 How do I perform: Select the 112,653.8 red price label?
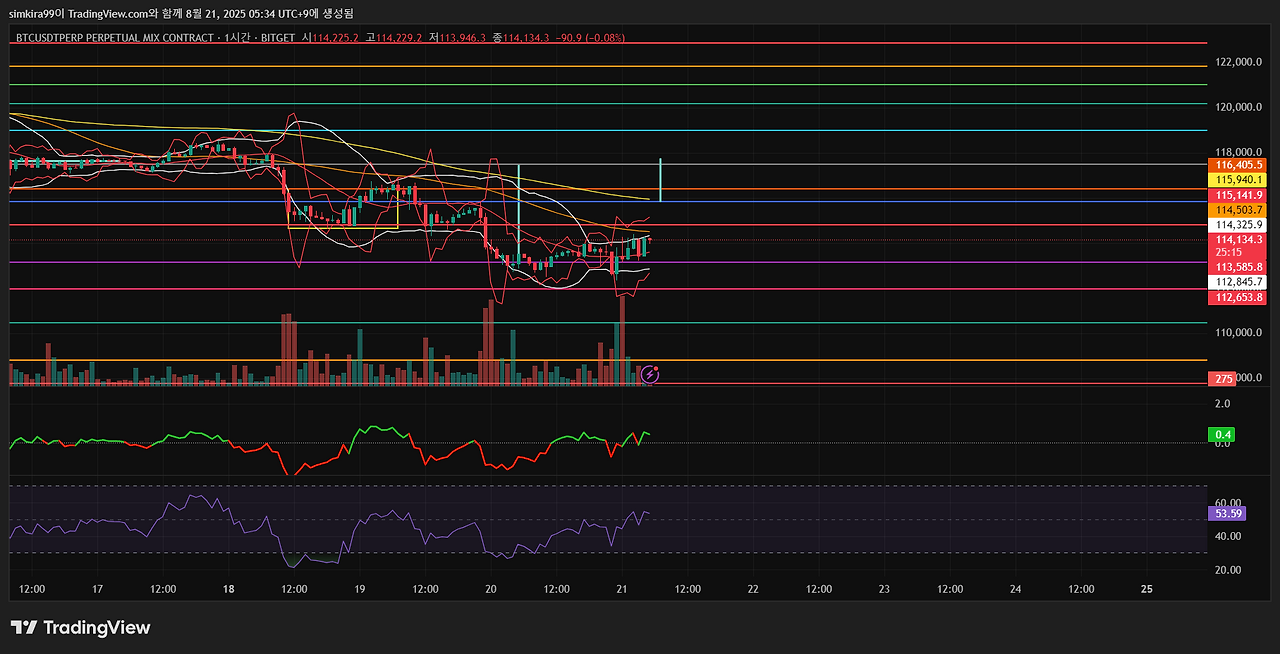(1239, 297)
